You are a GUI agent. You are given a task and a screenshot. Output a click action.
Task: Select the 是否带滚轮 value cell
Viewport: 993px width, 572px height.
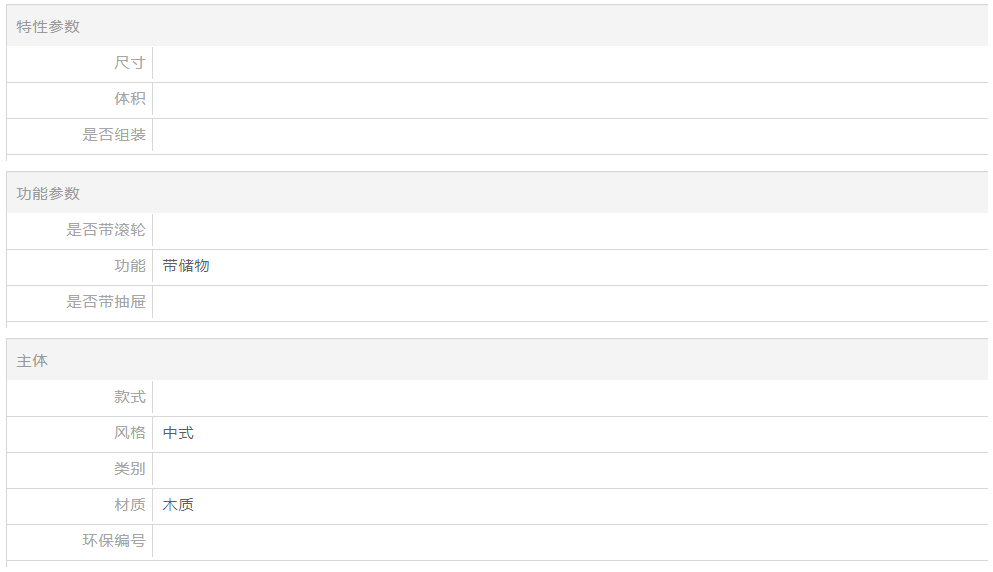click(570, 231)
